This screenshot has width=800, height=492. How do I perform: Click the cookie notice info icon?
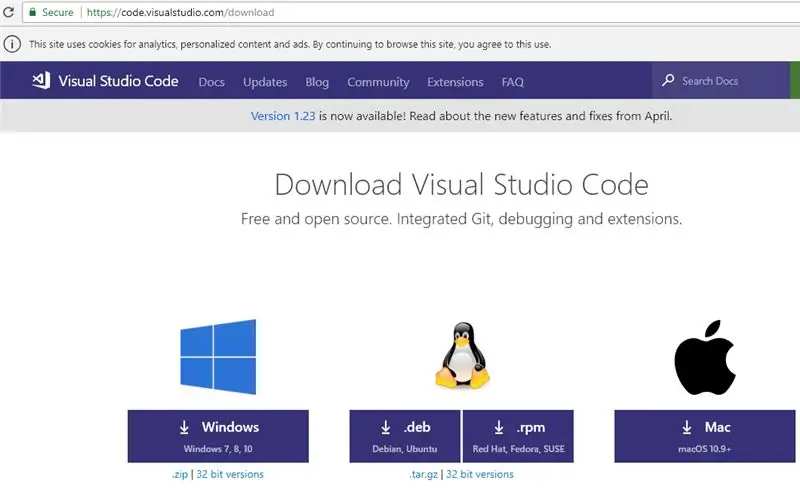12,44
